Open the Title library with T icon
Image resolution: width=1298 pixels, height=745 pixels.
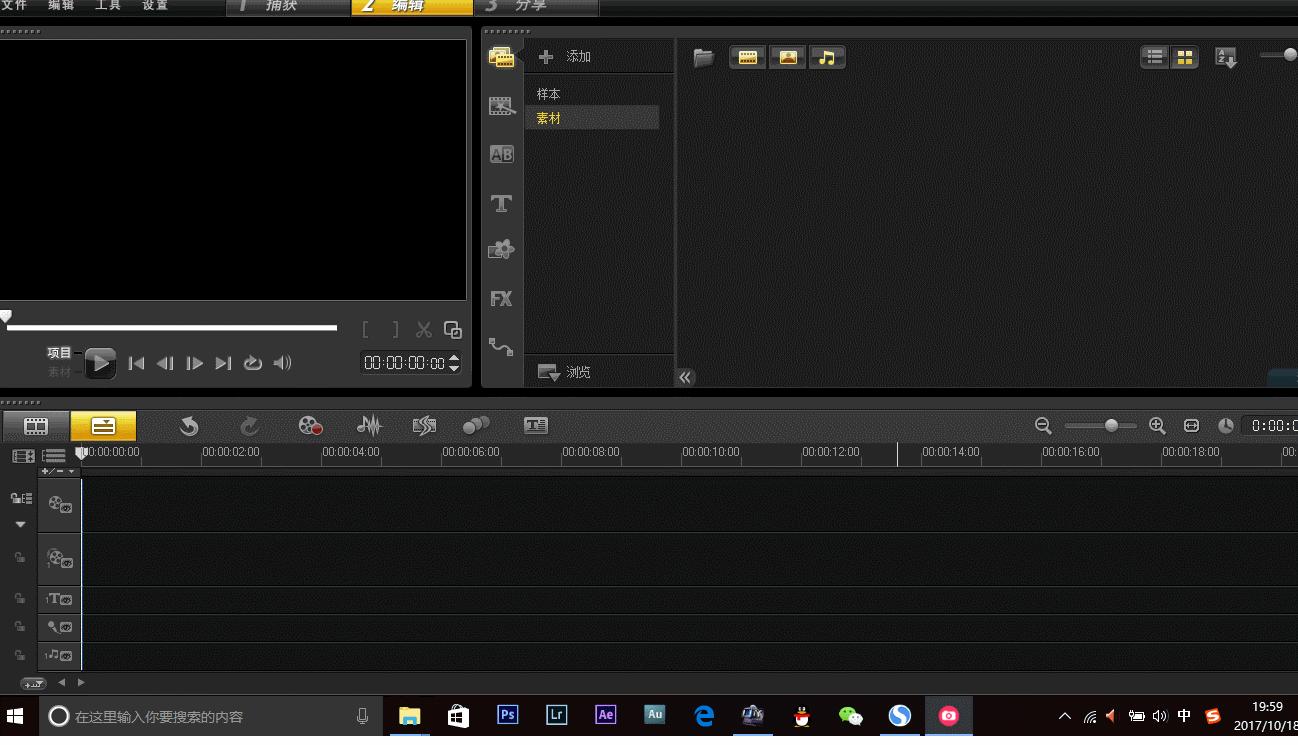point(501,204)
